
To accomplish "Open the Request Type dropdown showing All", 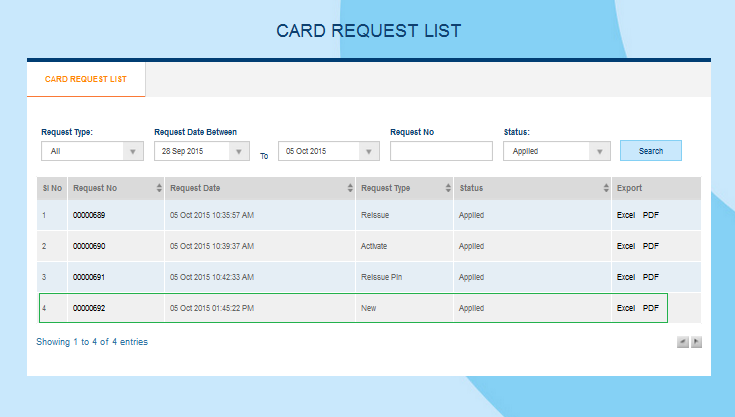I will (x=92, y=151).
